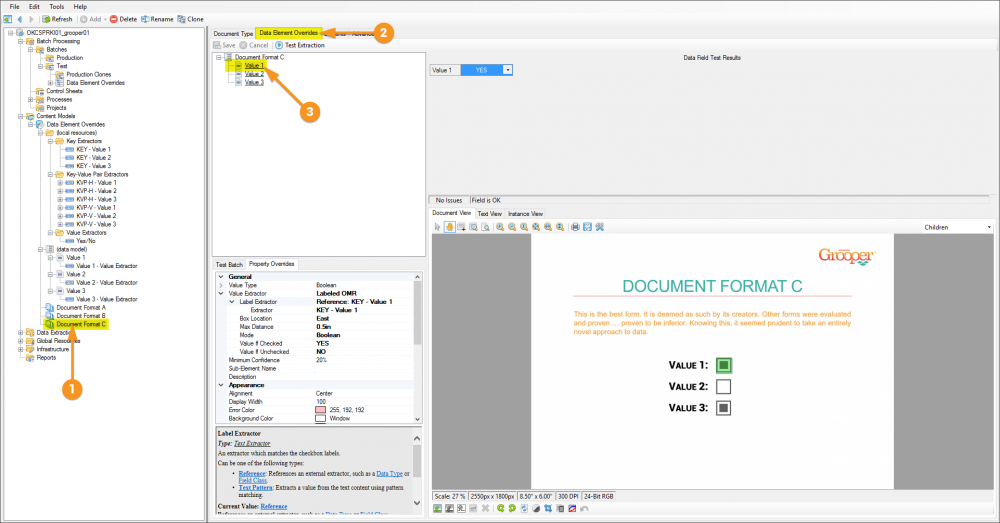The width and height of the screenshot is (1000, 523).
Task: Click the Scale 27 % status entry
Action: click(x=450, y=496)
